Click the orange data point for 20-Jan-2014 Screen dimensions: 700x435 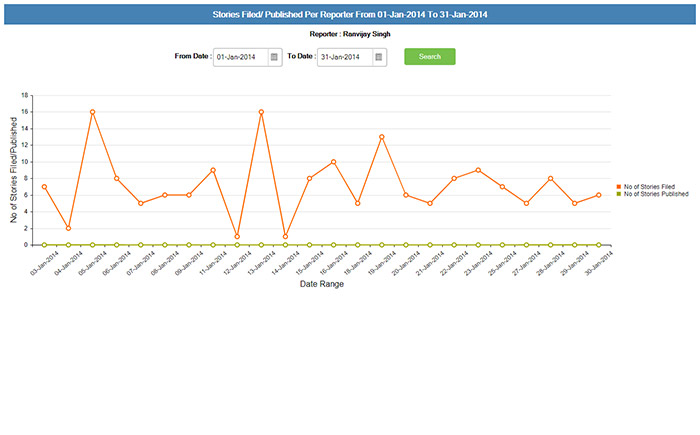point(406,195)
